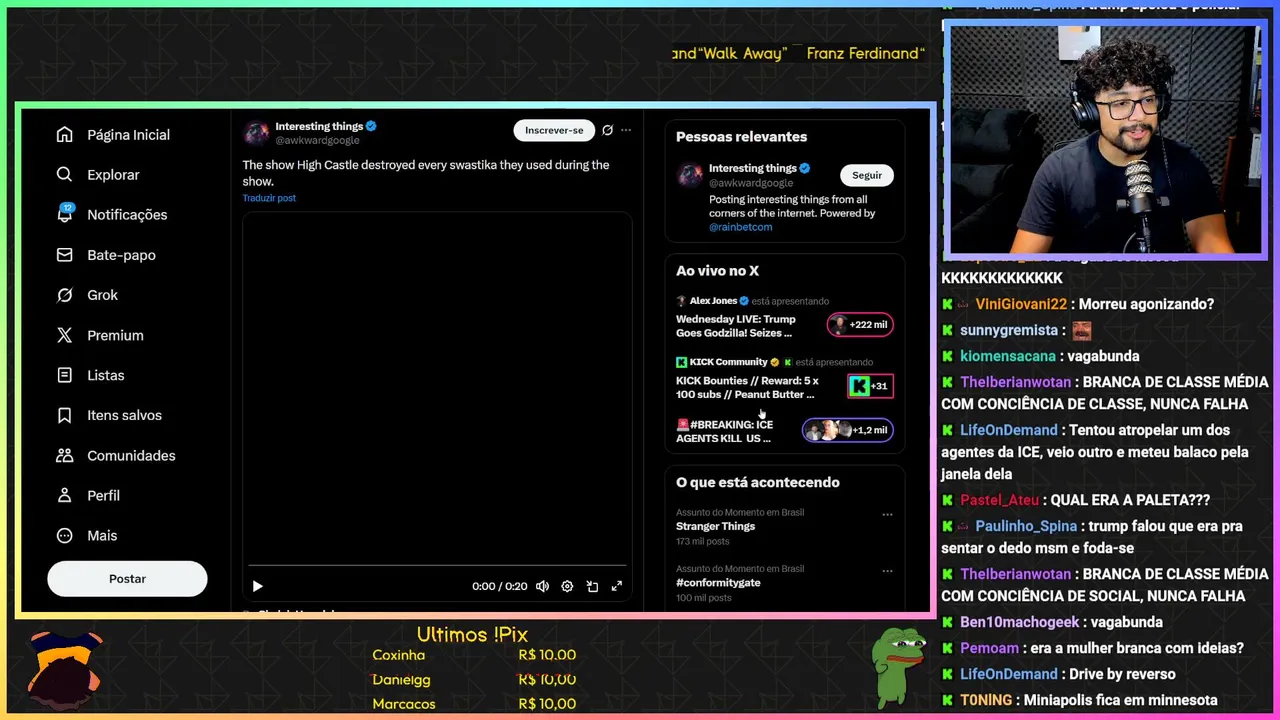
Task: Open Grok icon in sidebar
Action: (65, 295)
